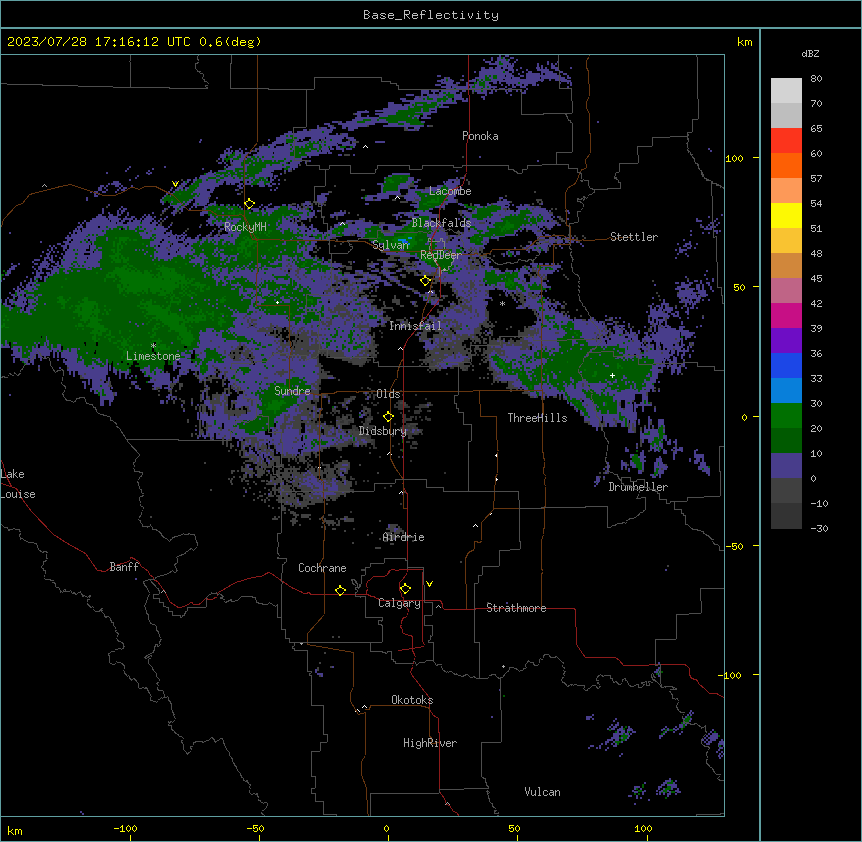This screenshot has width=862, height=842.
Task: Click the ThreeHills town label
Action: coord(537,418)
